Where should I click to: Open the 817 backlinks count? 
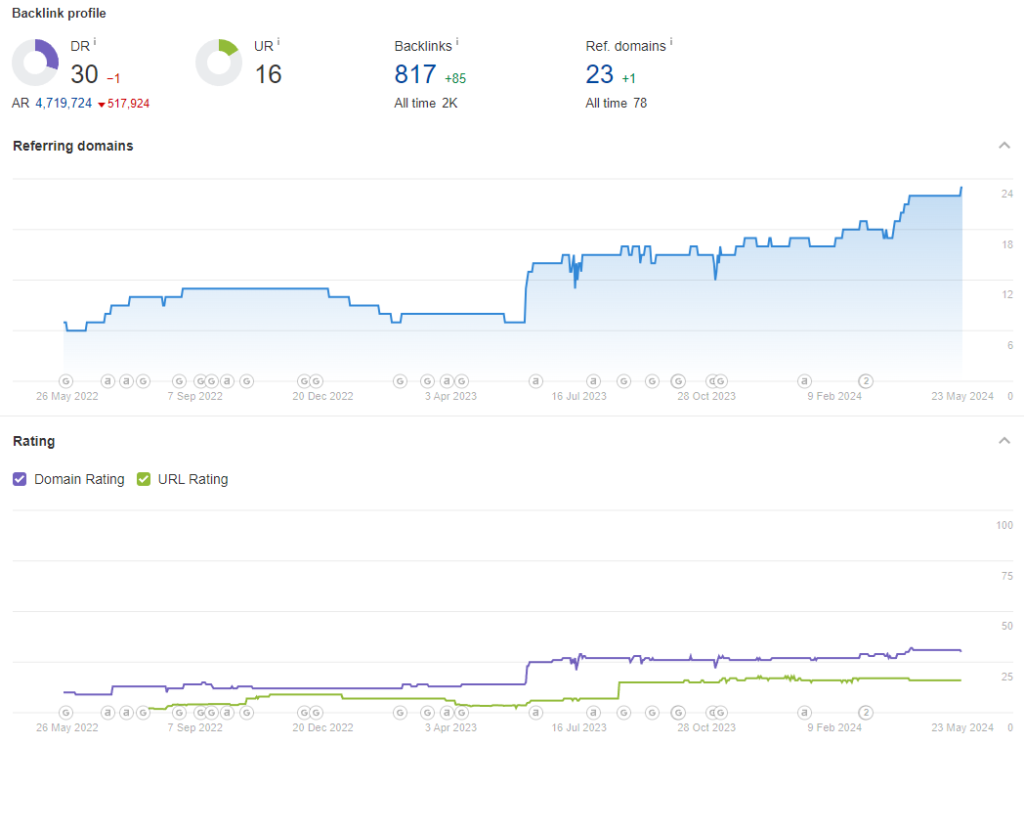click(415, 74)
